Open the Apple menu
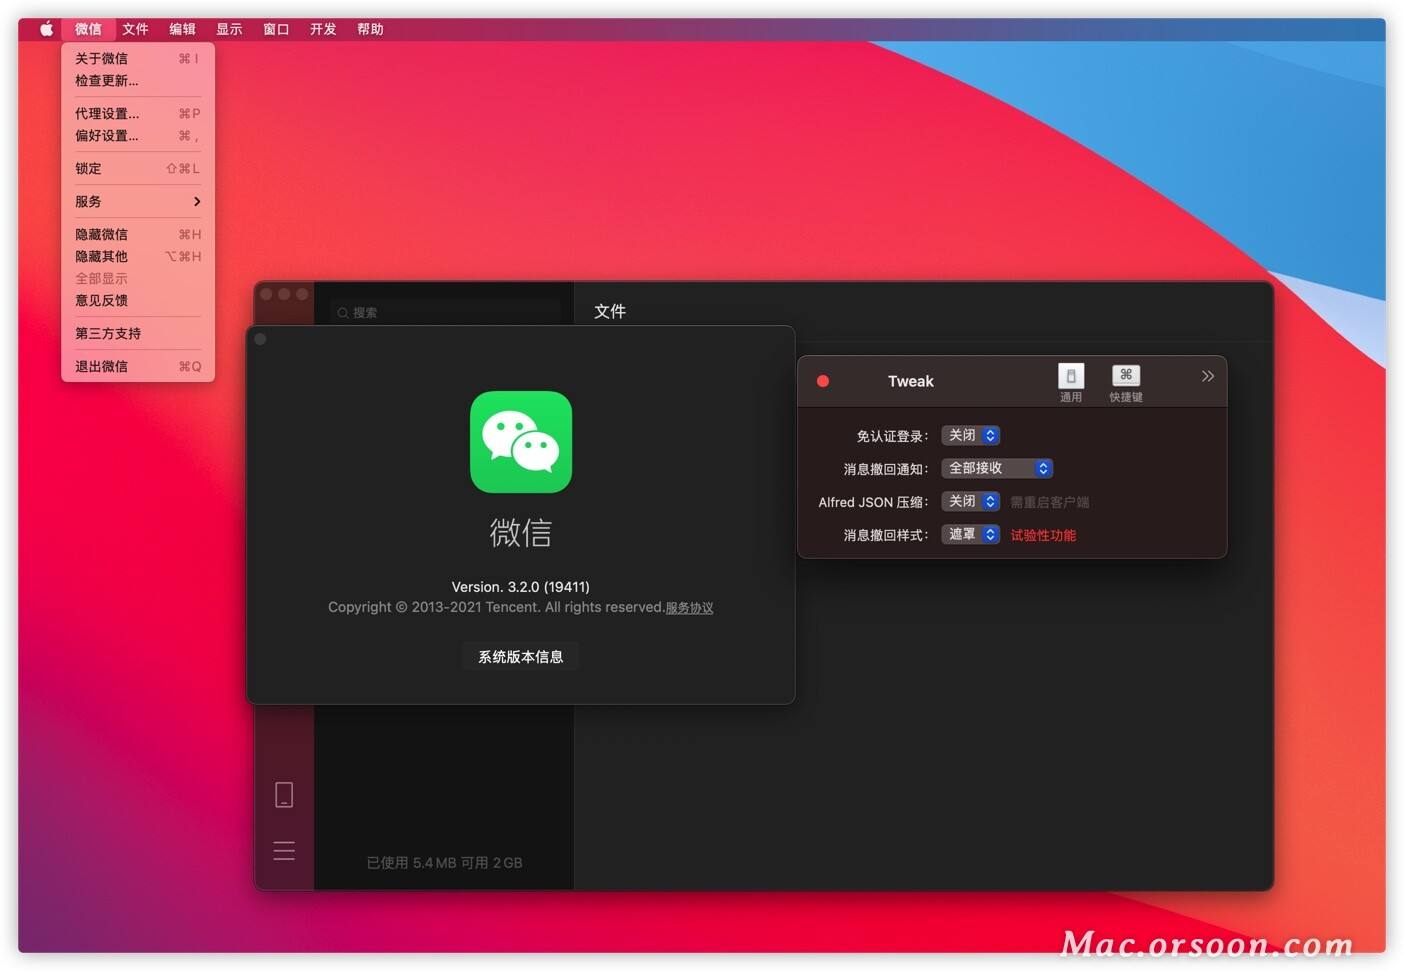1404x971 pixels. [46, 29]
